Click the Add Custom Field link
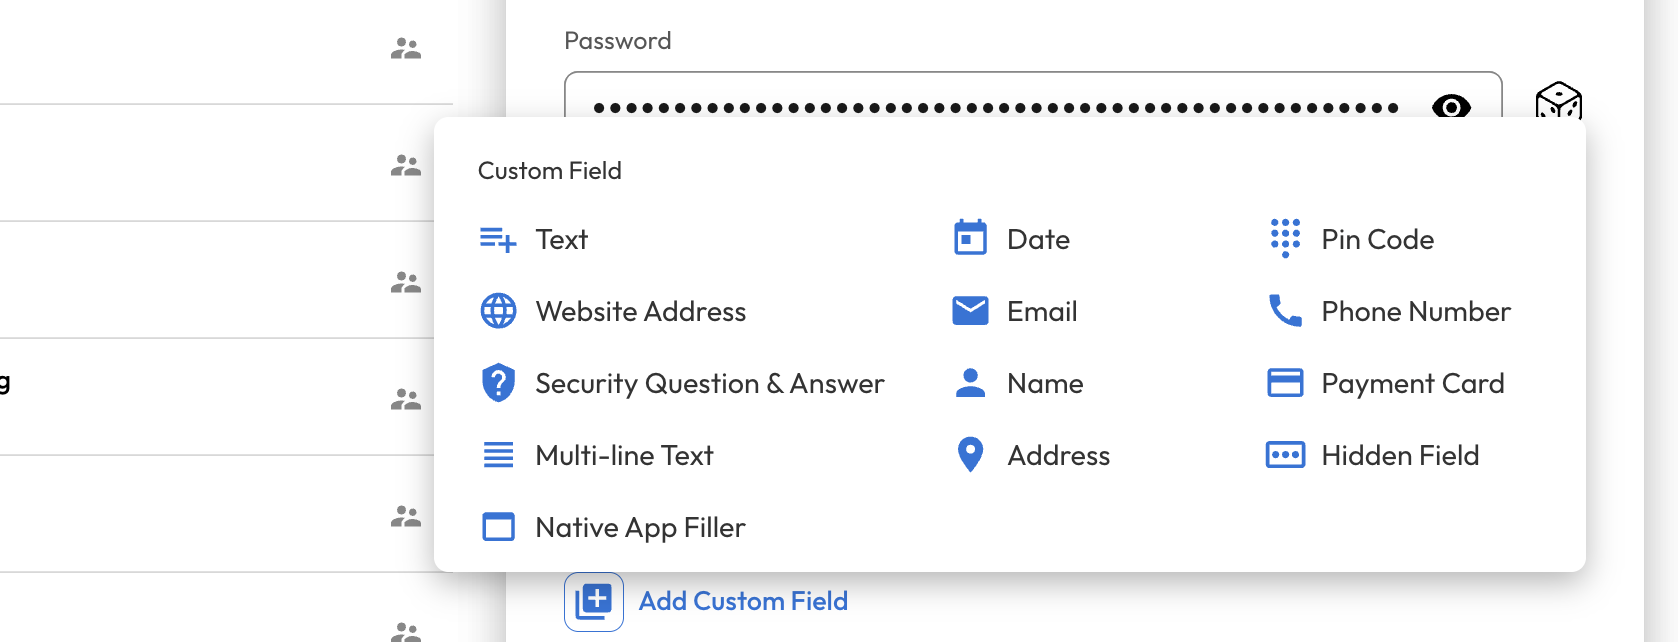 tap(743, 601)
